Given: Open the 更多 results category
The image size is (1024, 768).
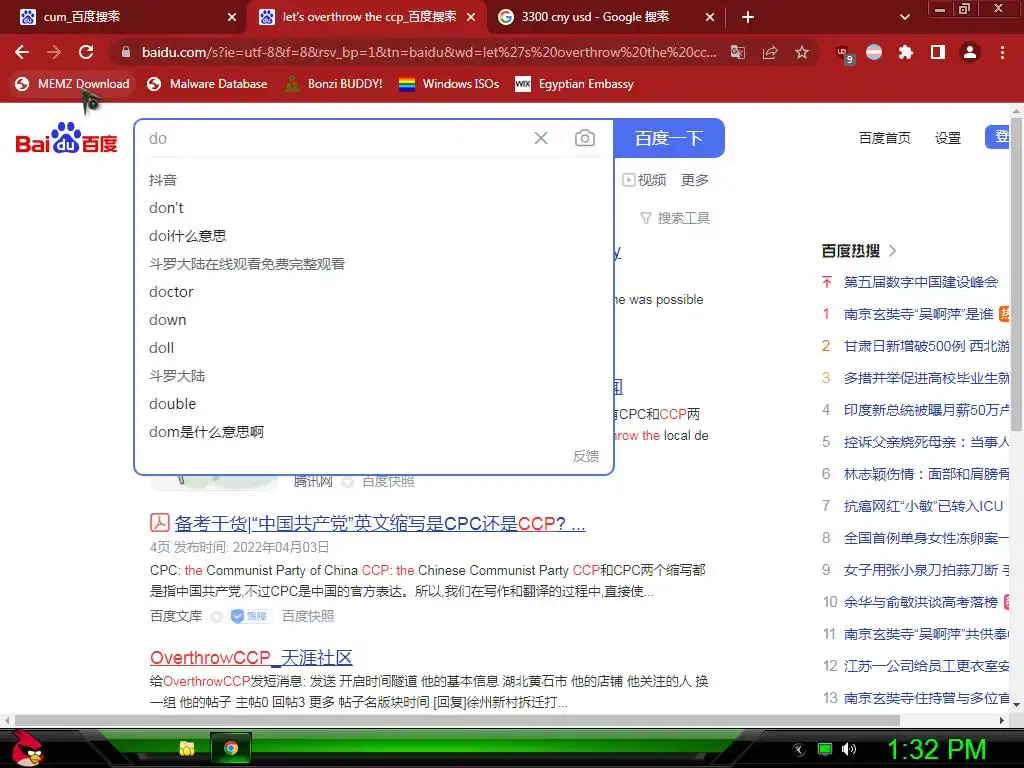Looking at the screenshot, I should click(695, 180).
